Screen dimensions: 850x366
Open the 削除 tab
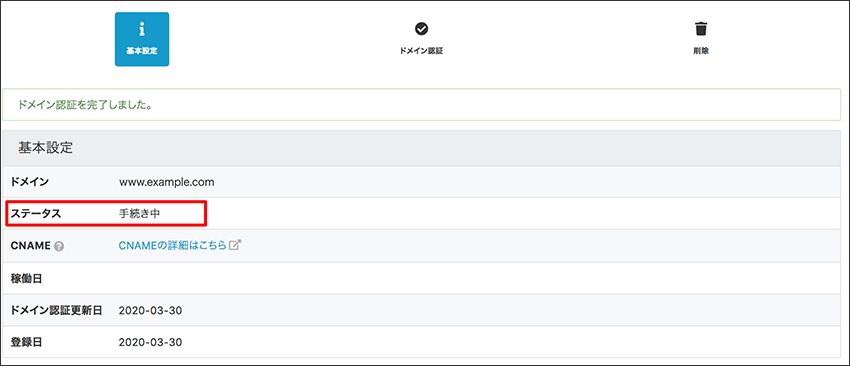pos(701,39)
